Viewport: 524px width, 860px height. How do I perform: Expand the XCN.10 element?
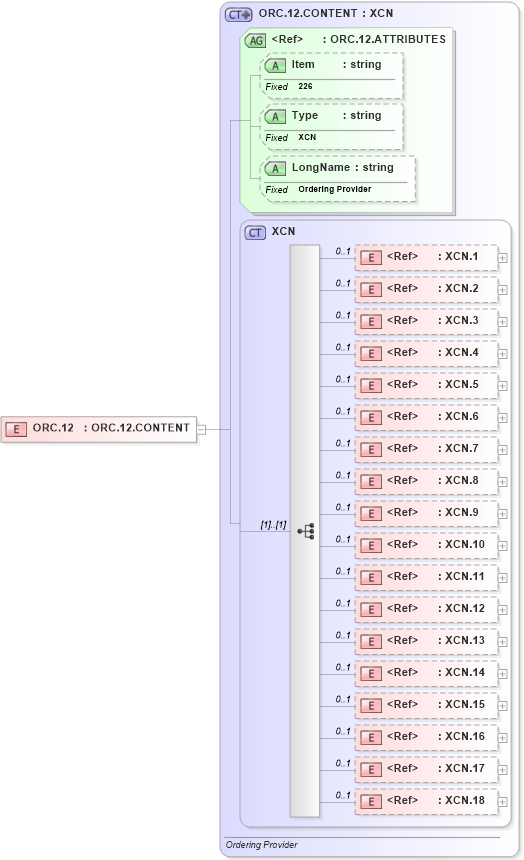pyautogui.click(x=503, y=546)
